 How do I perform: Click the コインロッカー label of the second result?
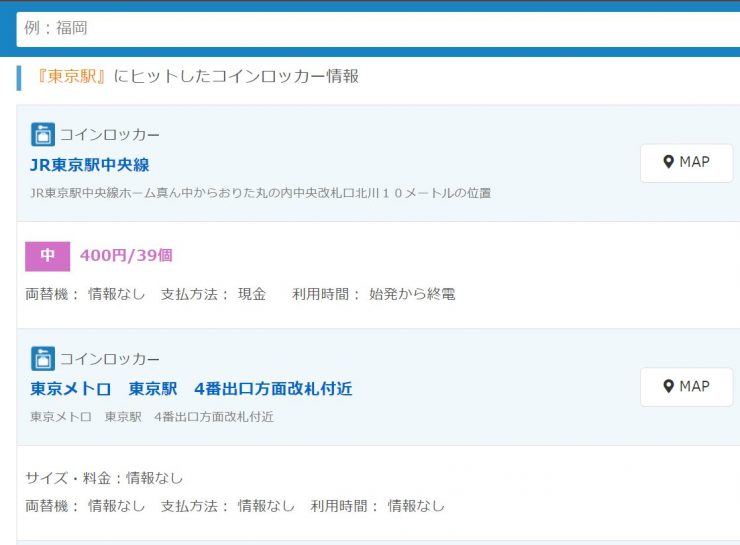110,359
